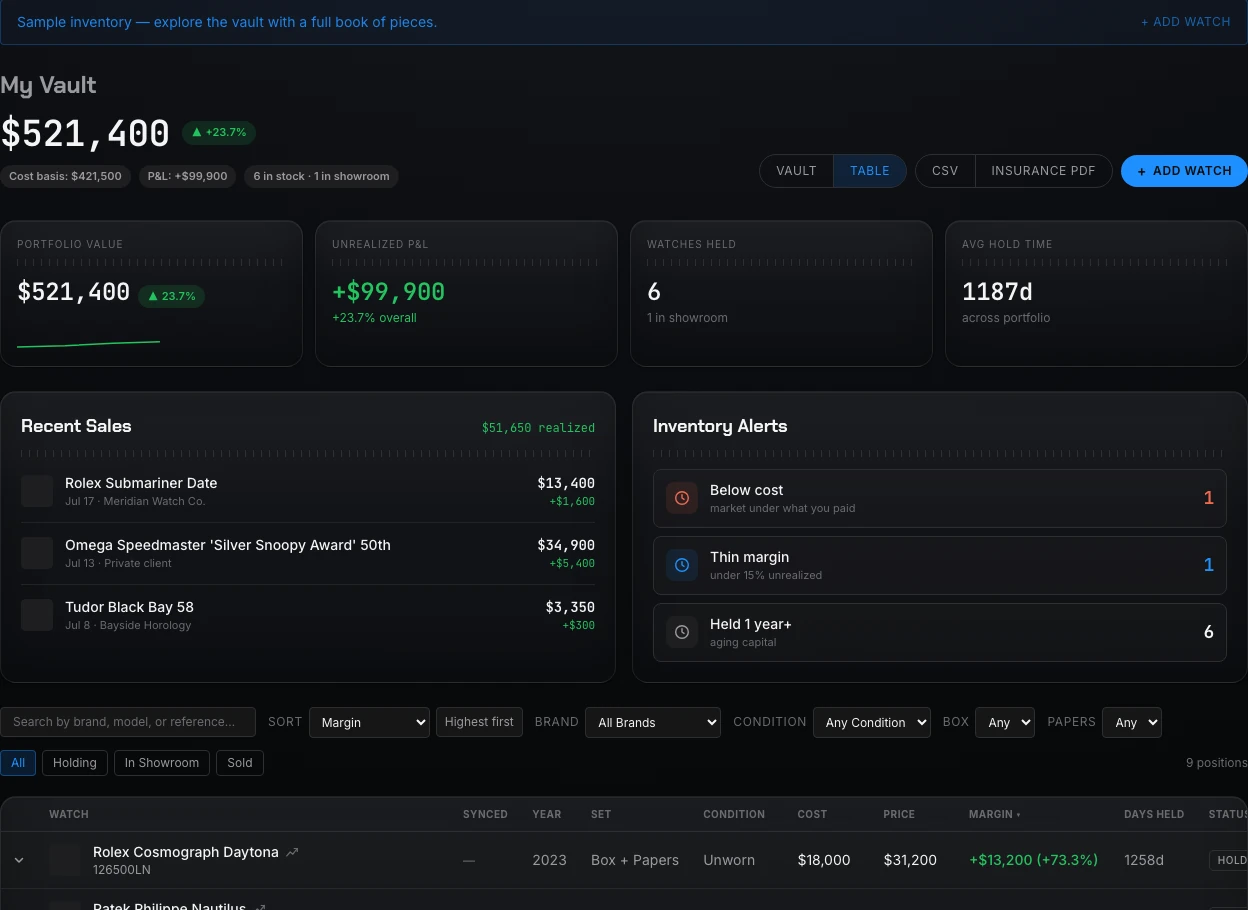
Task: Click the HOLD status badge on Daytona row
Action: pos(1229,860)
